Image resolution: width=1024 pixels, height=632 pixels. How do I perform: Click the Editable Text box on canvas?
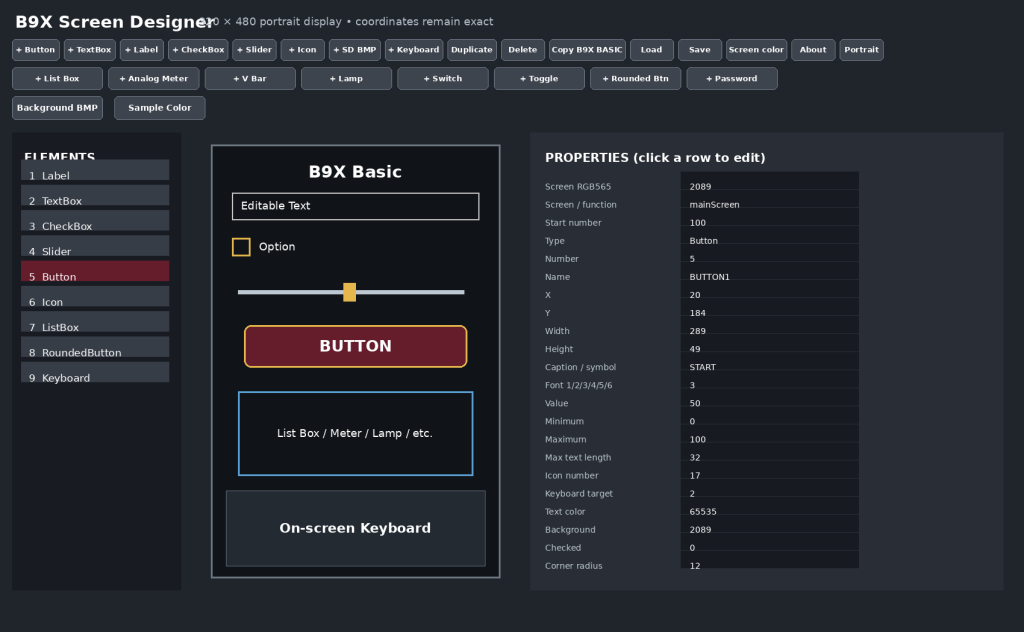click(356, 206)
